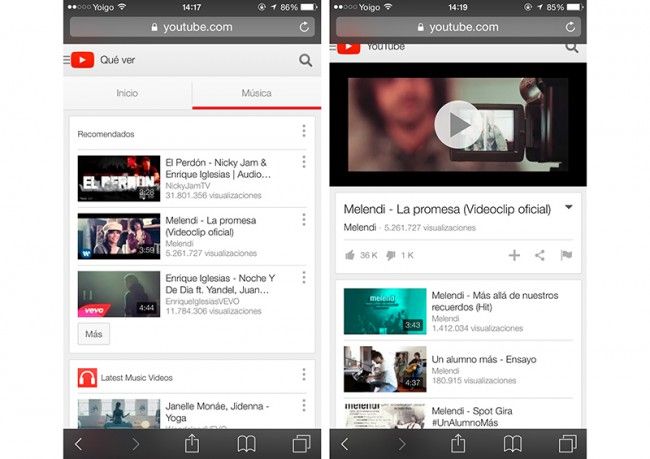The height and width of the screenshot is (459, 650).
Task: Open search in right phone header
Action: click(572, 48)
